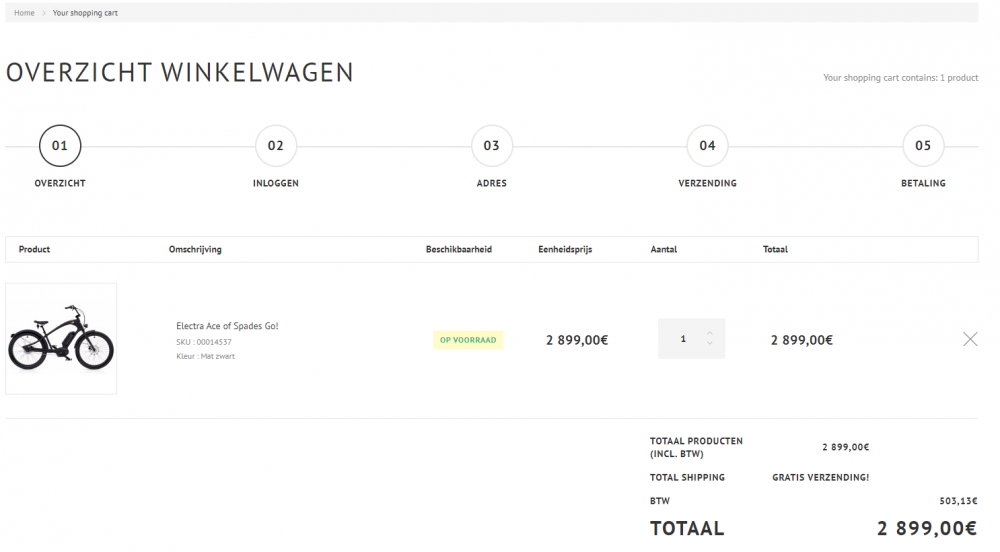The height and width of the screenshot is (552, 1000).
Task: Select step 04 Verzending circle
Action: (x=707, y=145)
